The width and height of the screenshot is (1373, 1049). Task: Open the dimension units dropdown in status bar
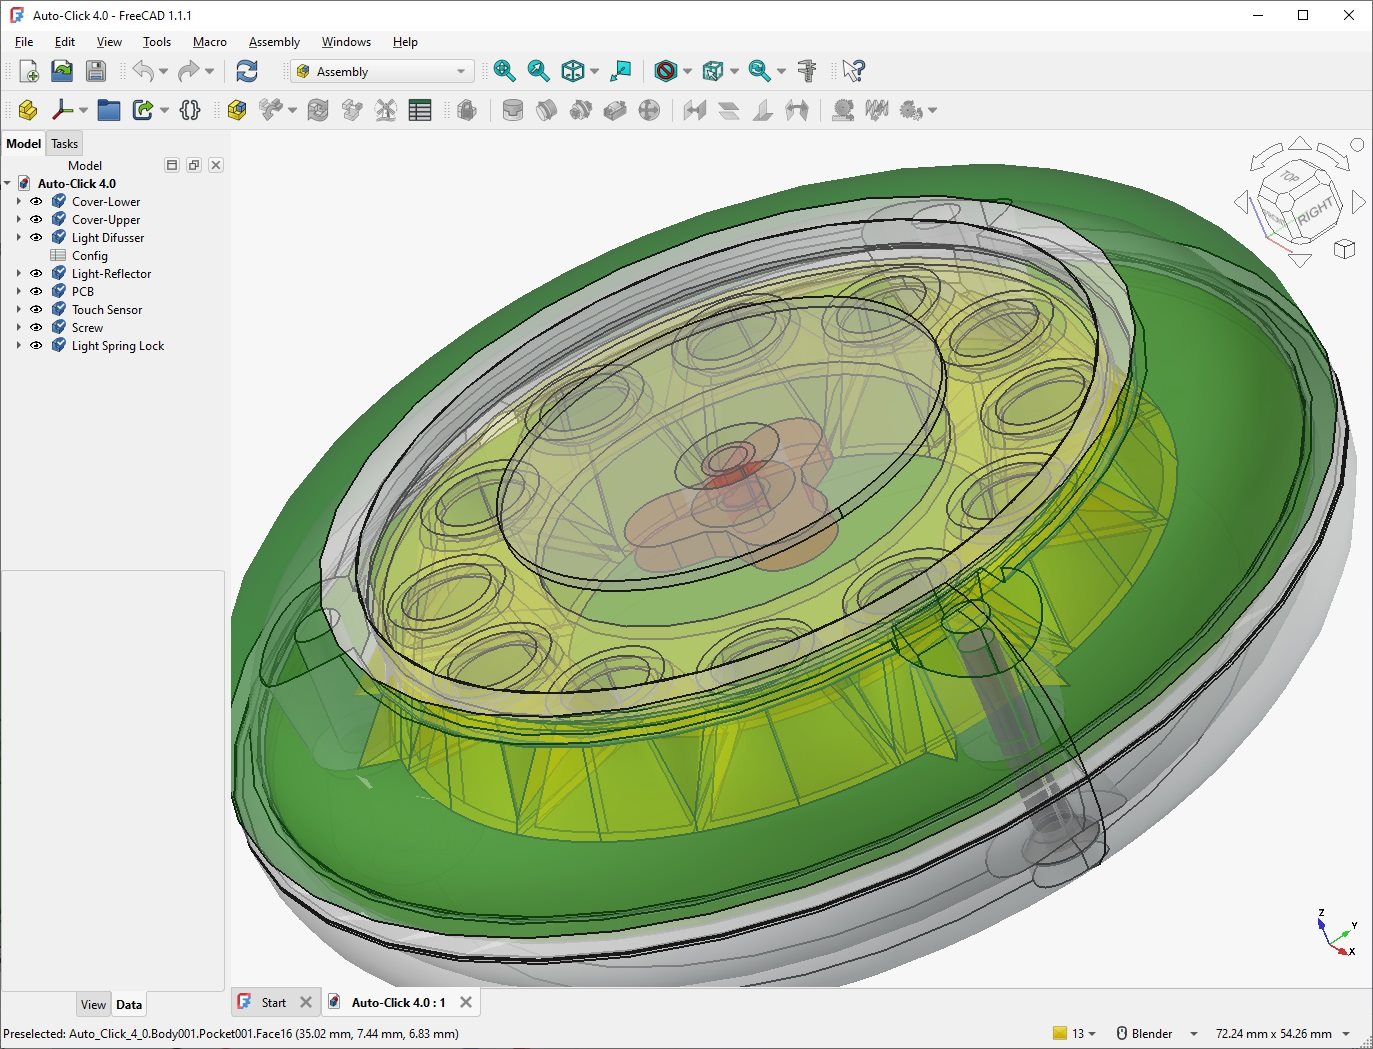click(x=1346, y=1034)
